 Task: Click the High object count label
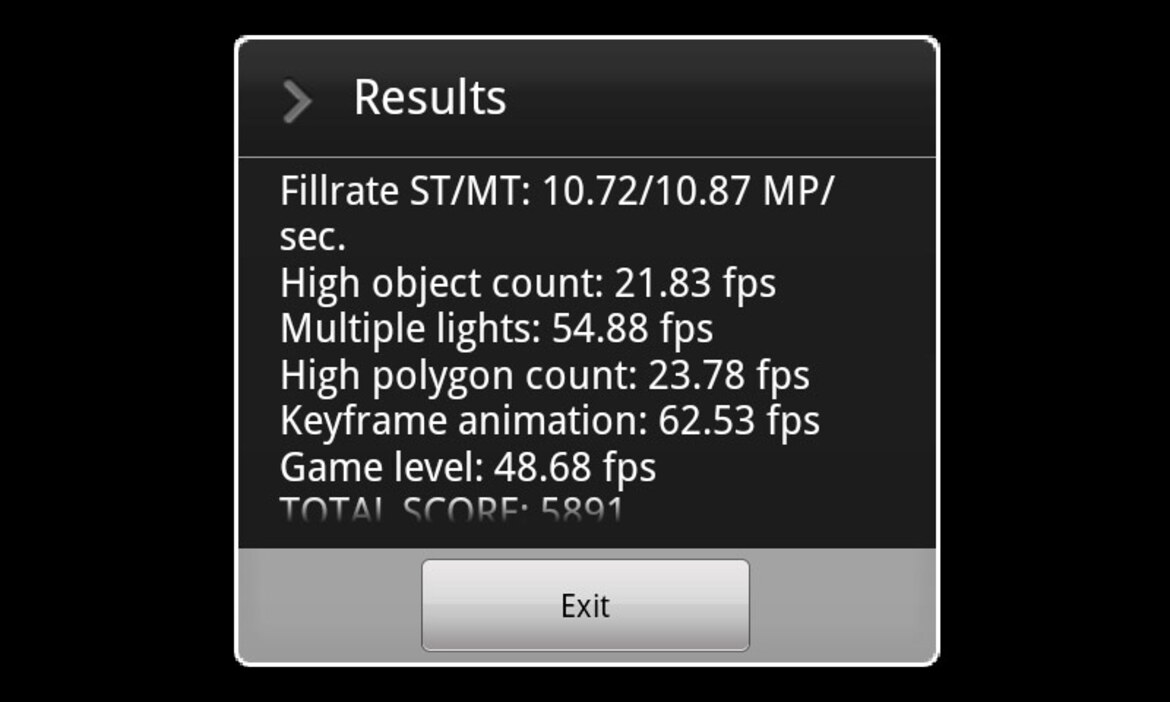click(x=442, y=283)
